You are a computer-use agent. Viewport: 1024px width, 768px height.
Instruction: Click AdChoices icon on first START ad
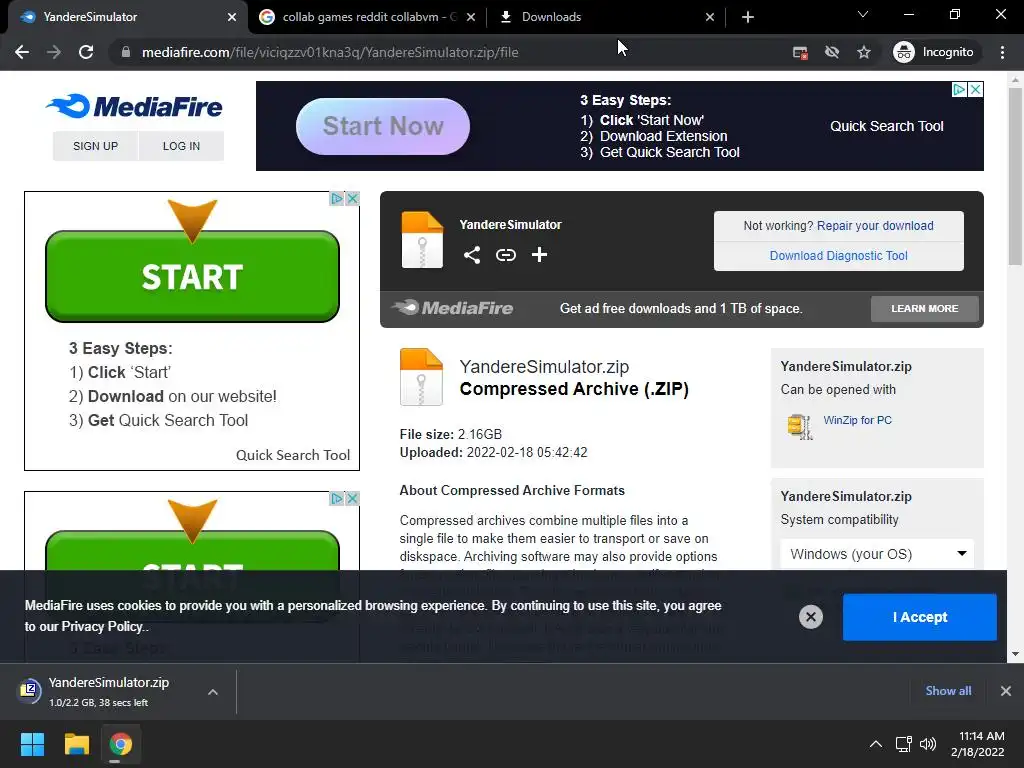337,199
